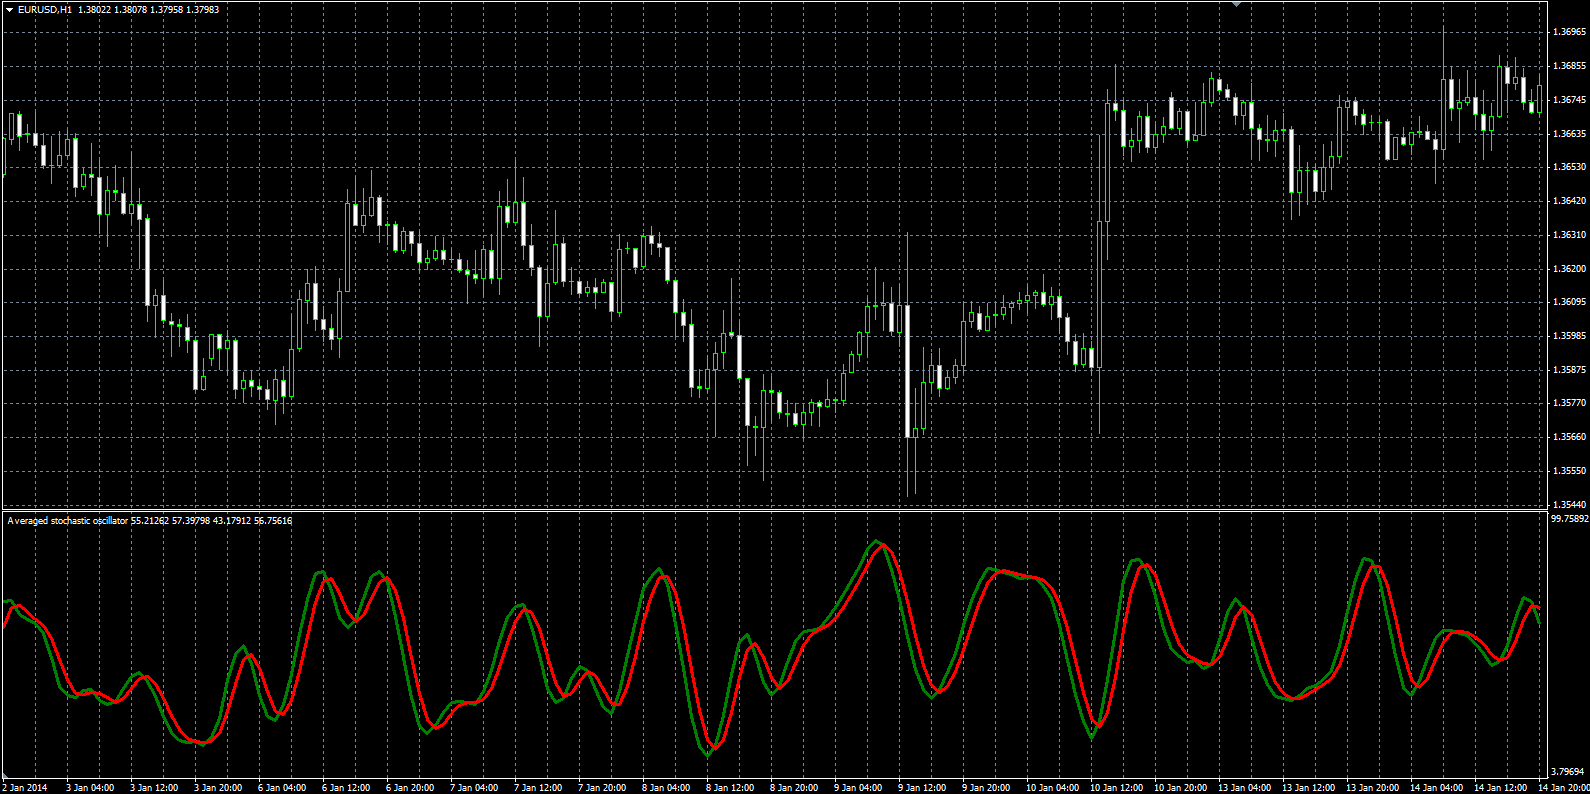Click the 1.36095 price scale label
1590x794 pixels.
1569,302
